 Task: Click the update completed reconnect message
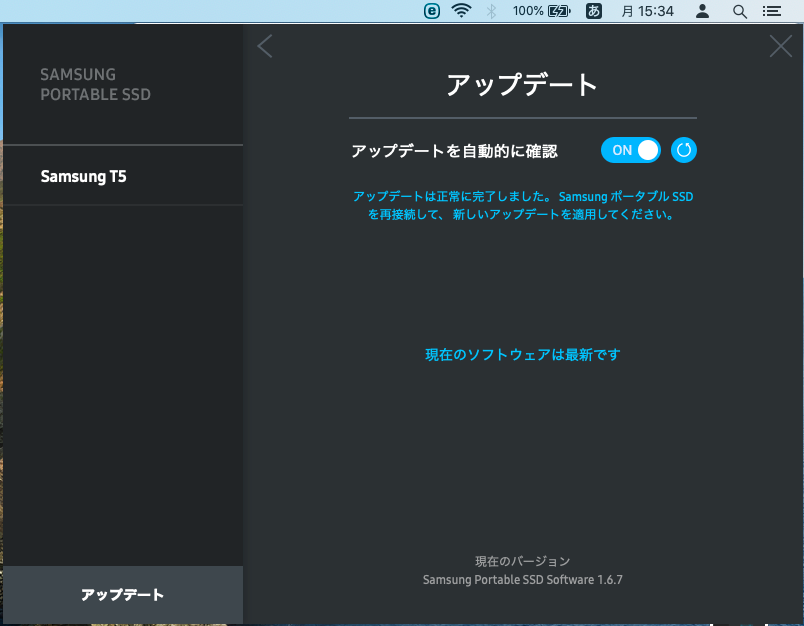[523, 205]
